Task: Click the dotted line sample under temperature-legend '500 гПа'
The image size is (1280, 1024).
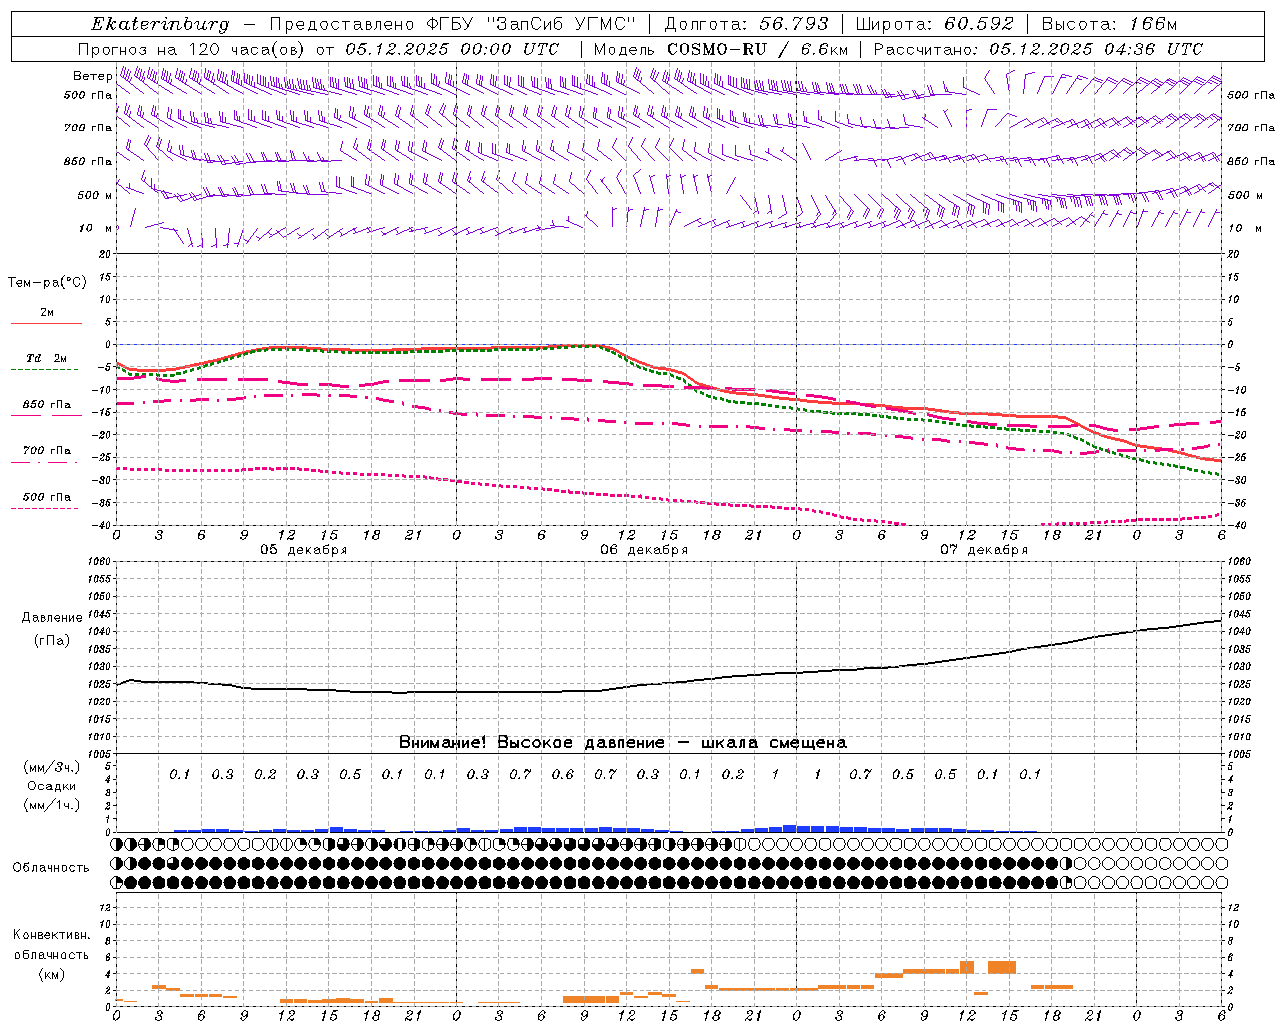Action: [45, 509]
